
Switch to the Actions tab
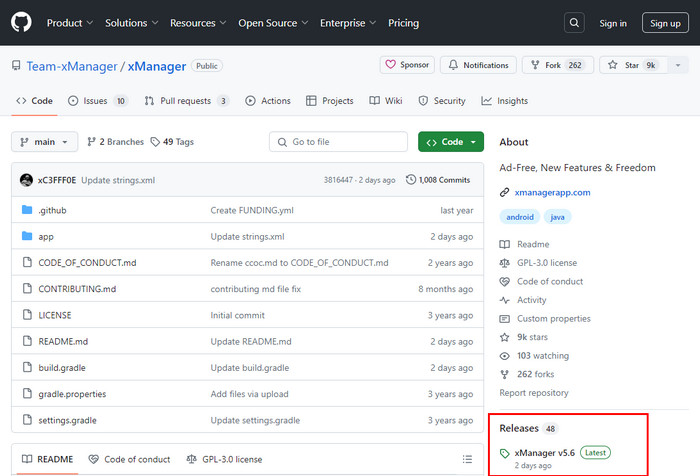pos(268,101)
